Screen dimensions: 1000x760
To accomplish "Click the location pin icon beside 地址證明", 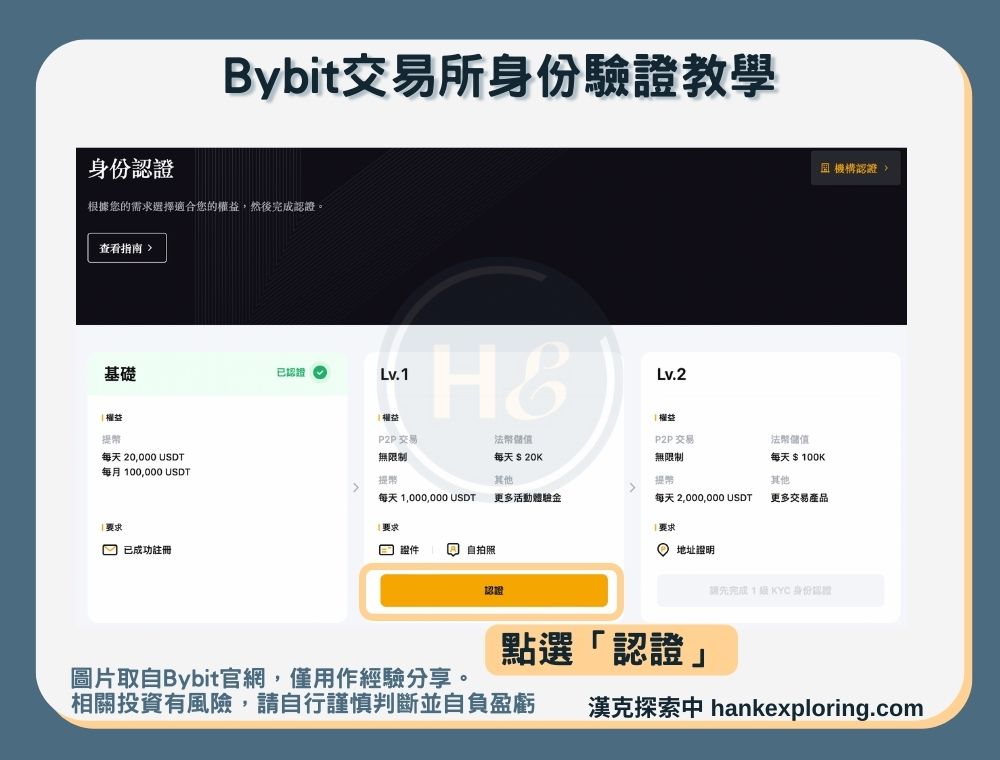I will 663,550.
